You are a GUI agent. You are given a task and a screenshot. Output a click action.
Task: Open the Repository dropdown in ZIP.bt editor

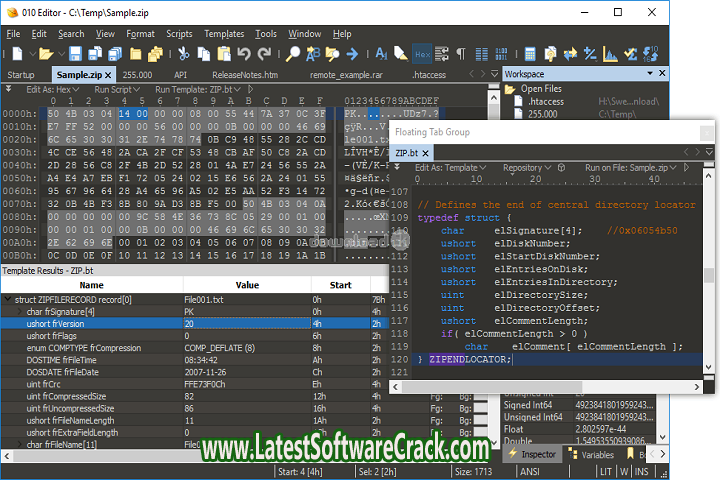(x=526, y=168)
